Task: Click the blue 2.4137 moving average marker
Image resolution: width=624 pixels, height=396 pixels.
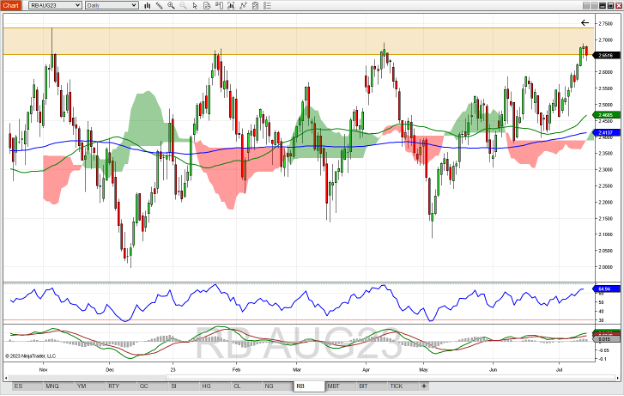Action: [x=607, y=133]
